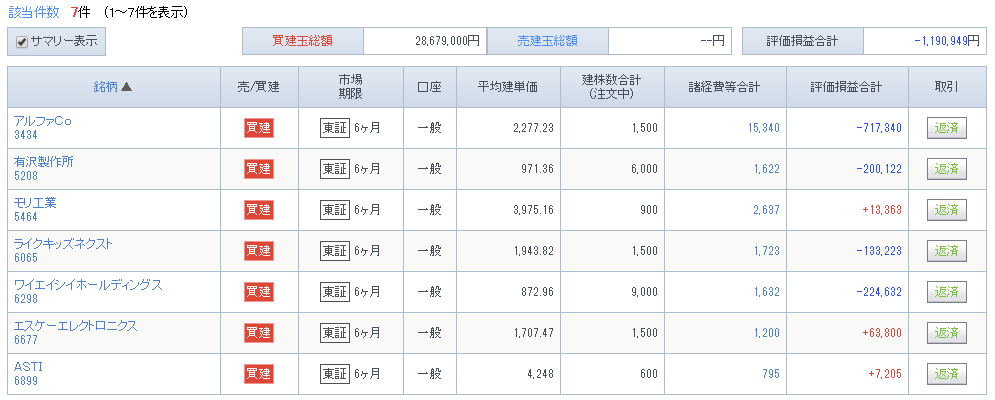
Task: Open 諸経費 15,340 detail link
Action: (764, 128)
